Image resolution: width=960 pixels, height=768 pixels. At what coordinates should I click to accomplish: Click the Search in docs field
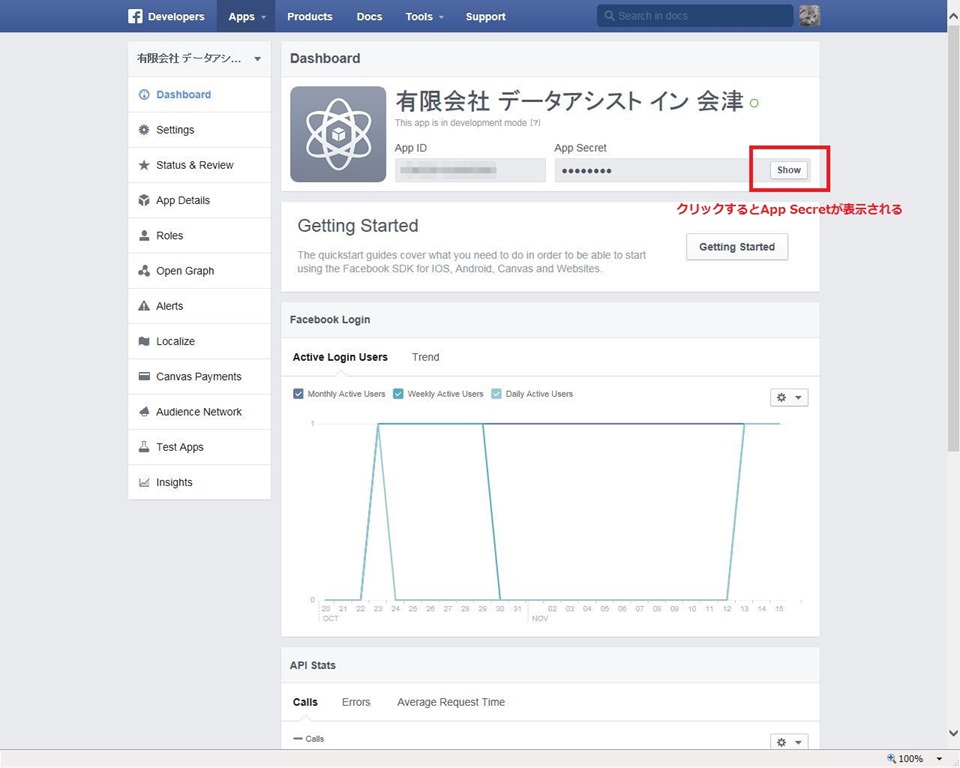click(695, 16)
